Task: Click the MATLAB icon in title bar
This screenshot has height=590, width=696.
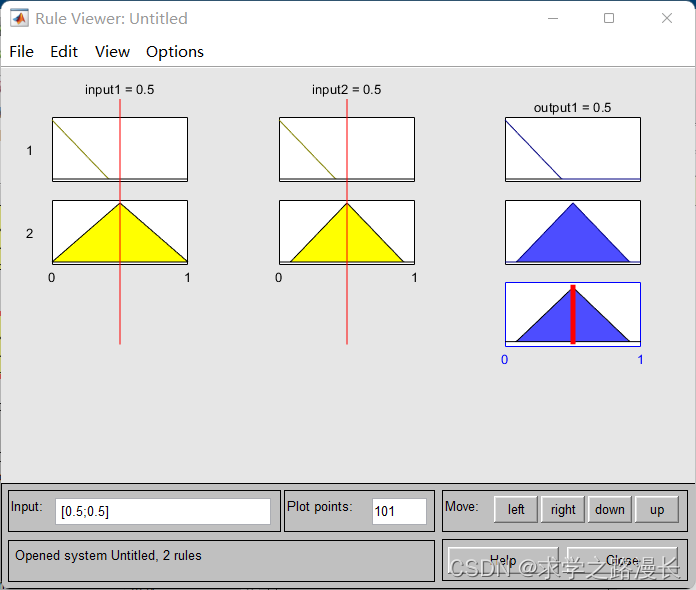Action: pyautogui.click(x=19, y=18)
